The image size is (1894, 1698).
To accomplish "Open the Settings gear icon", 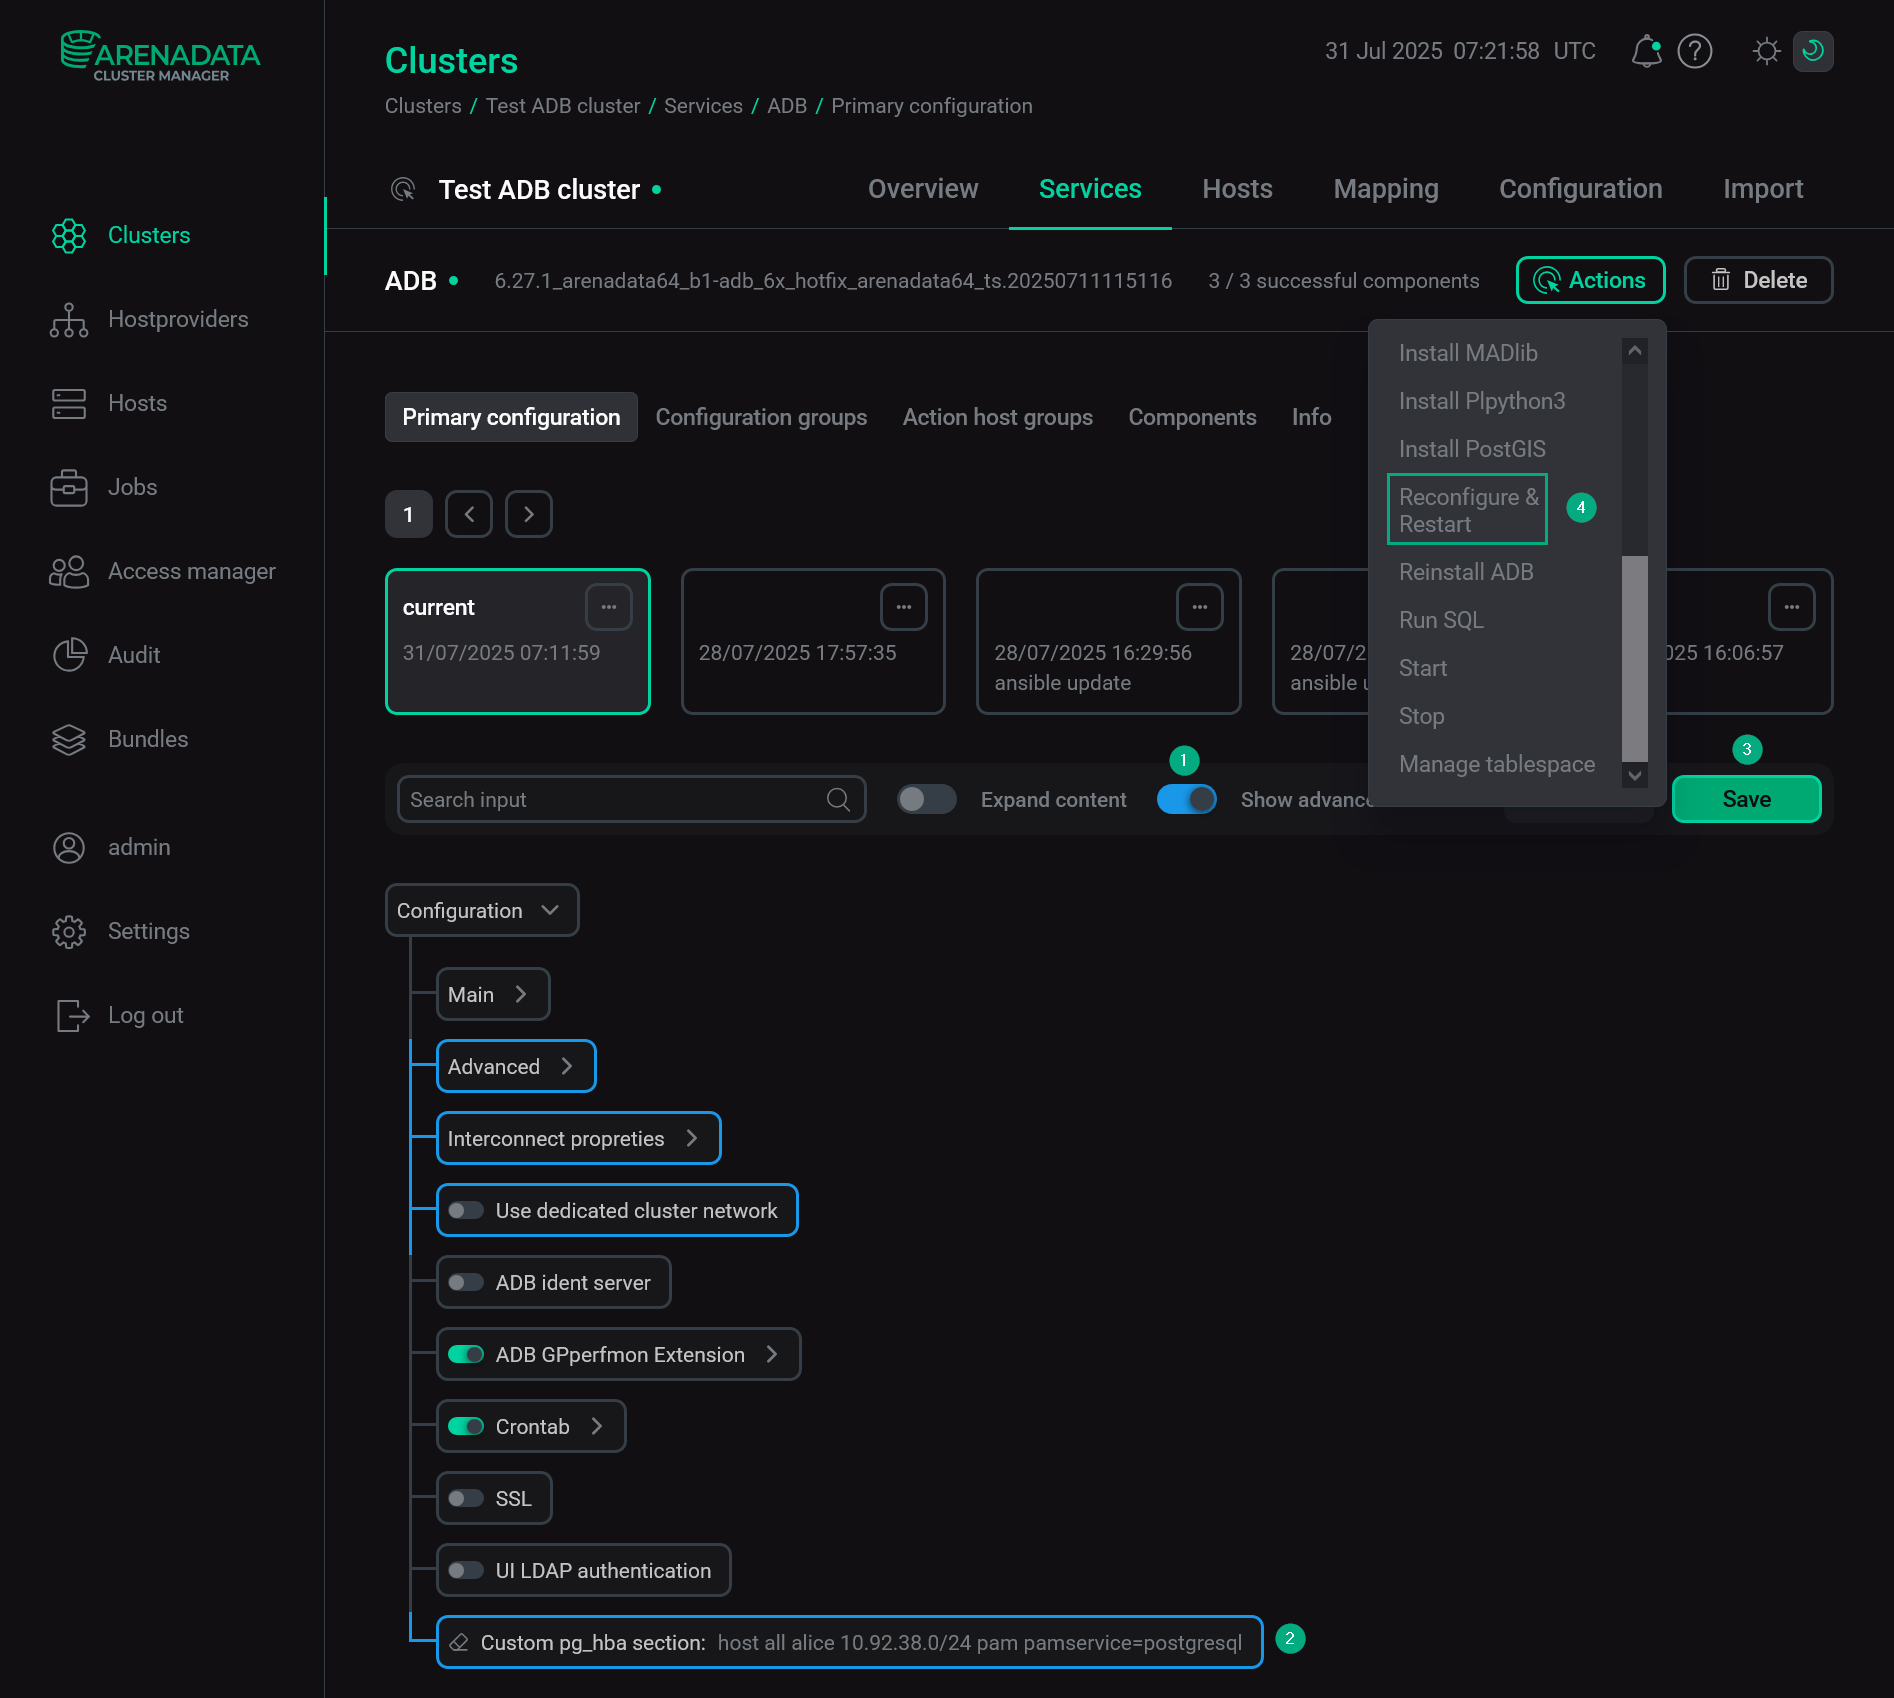I will click(69, 931).
